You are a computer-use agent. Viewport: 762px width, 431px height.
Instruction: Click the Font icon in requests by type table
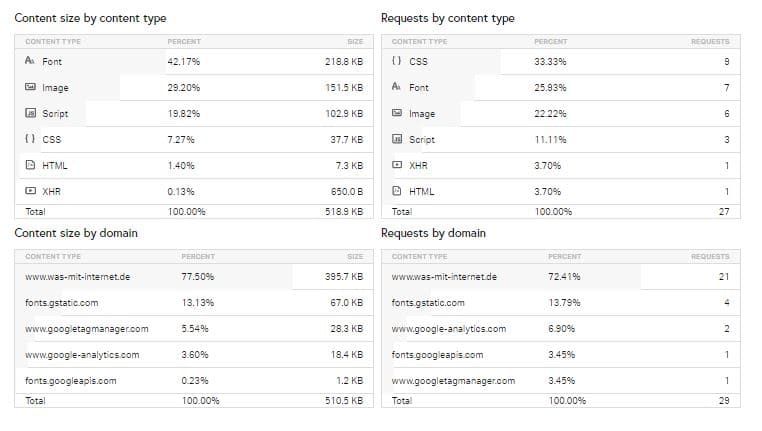click(x=397, y=86)
